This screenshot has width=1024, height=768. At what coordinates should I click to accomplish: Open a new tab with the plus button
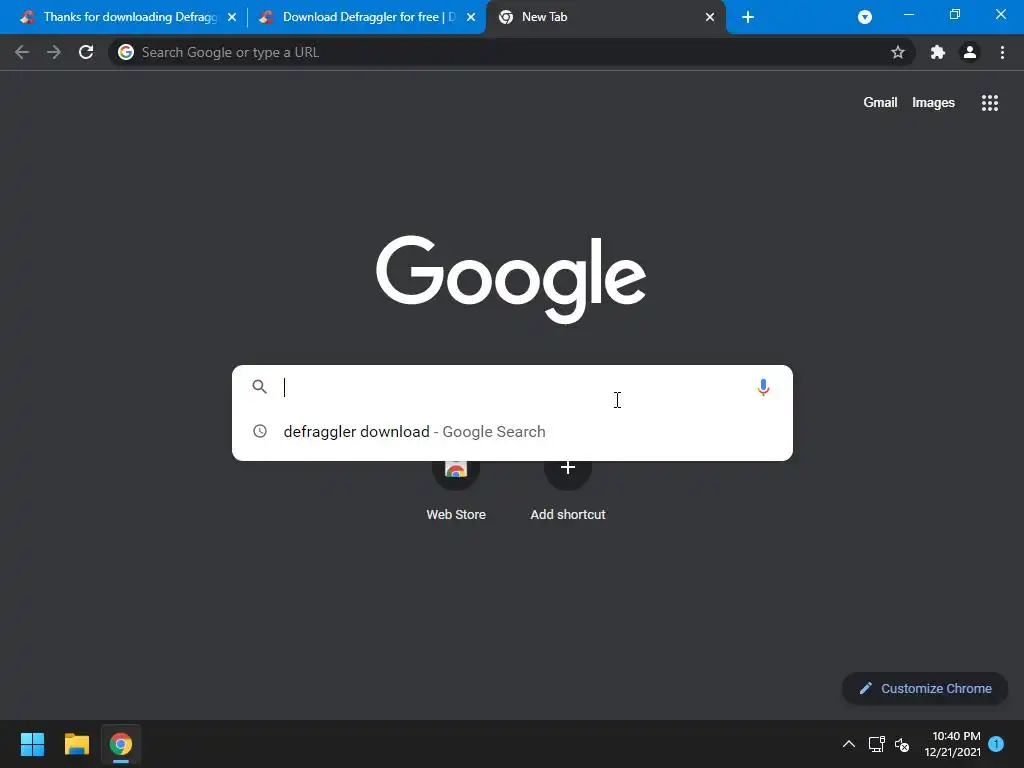748,17
